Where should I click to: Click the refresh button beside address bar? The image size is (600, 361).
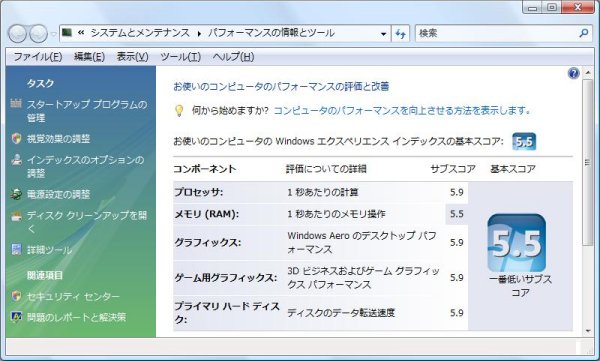pos(401,34)
